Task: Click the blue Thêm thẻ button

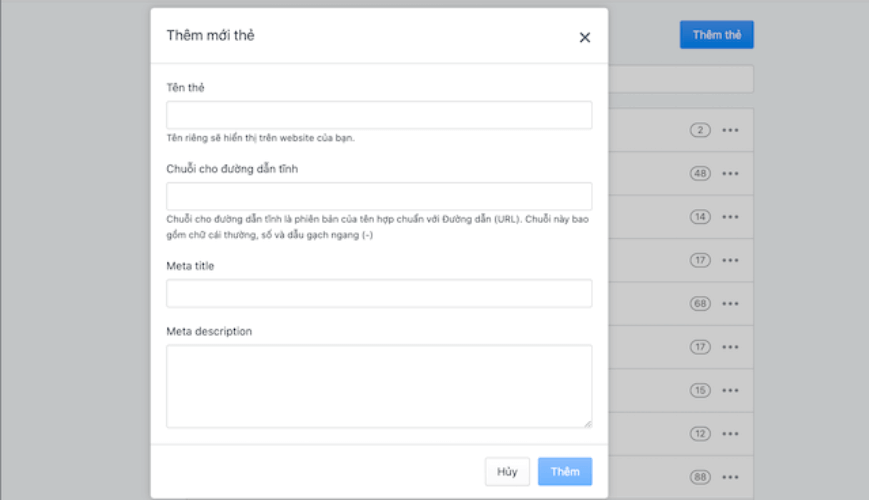Action: pos(716,35)
